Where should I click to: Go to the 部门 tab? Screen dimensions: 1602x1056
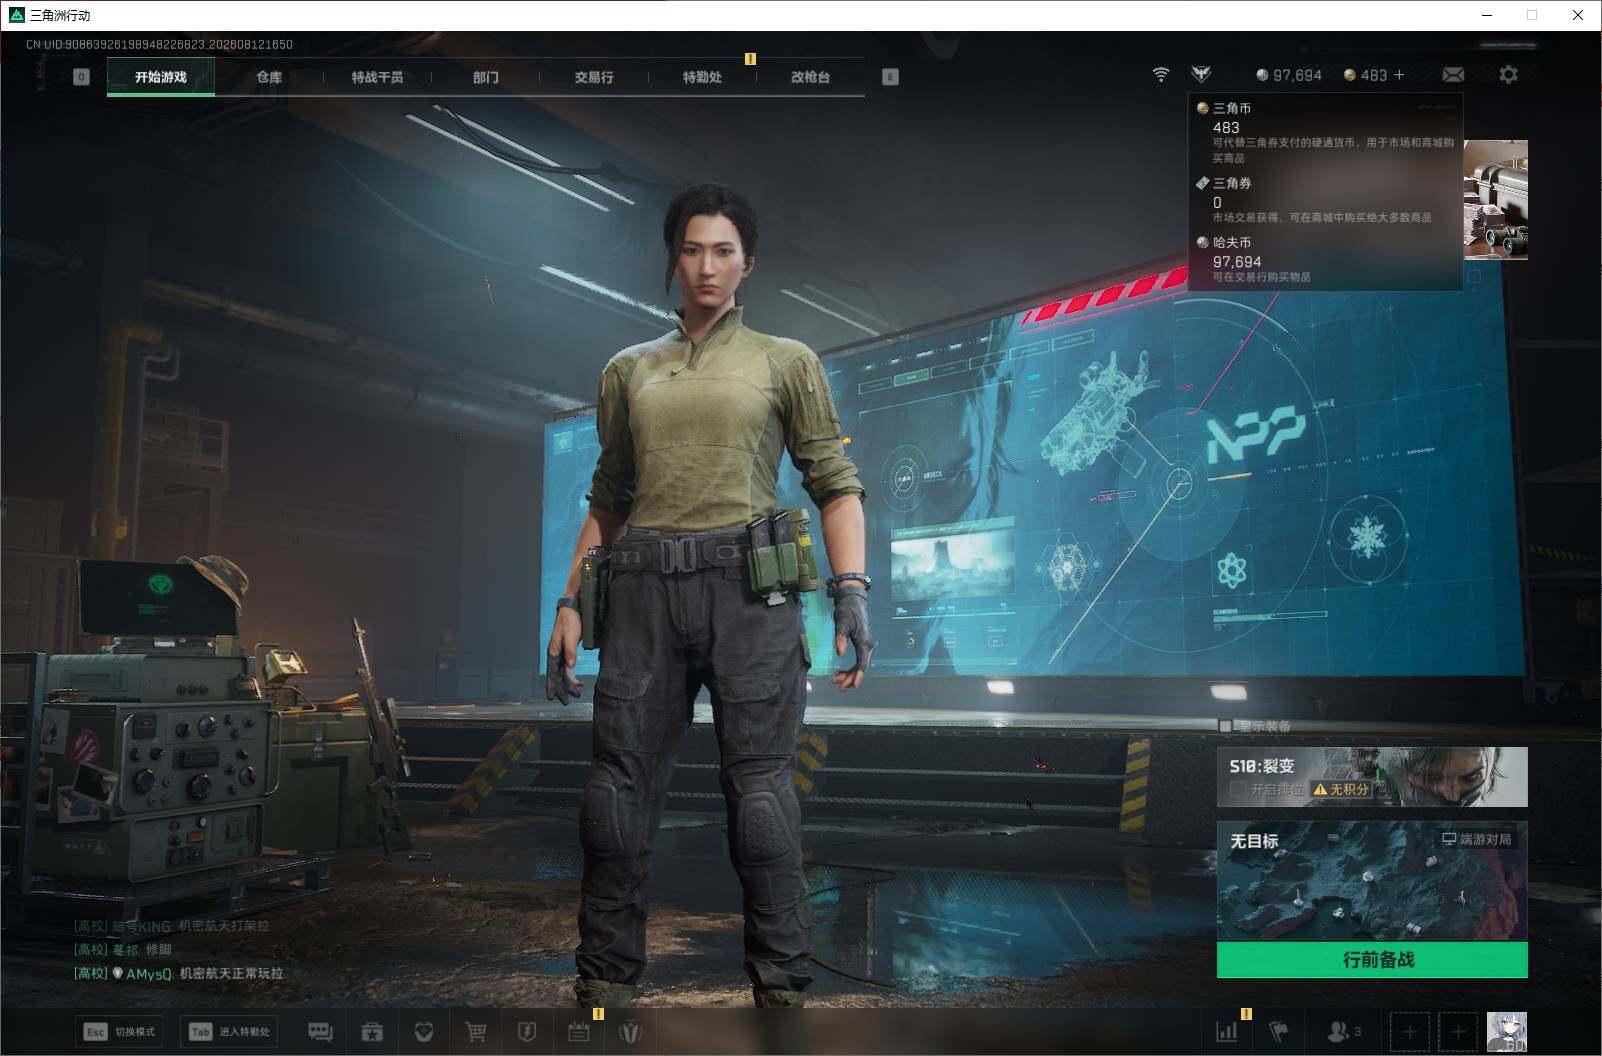pyautogui.click(x=486, y=77)
